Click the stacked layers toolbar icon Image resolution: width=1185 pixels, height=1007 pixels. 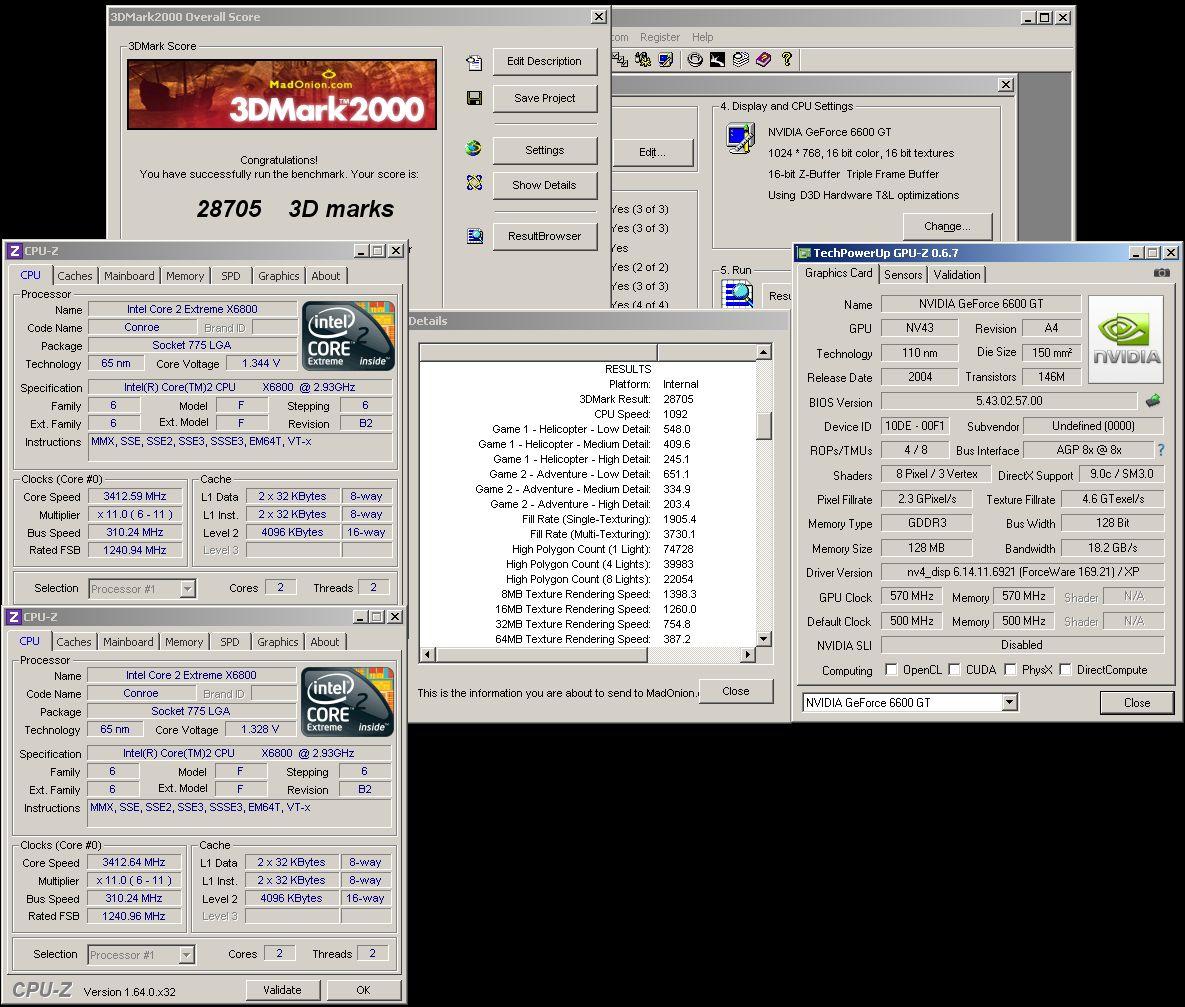point(741,59)
